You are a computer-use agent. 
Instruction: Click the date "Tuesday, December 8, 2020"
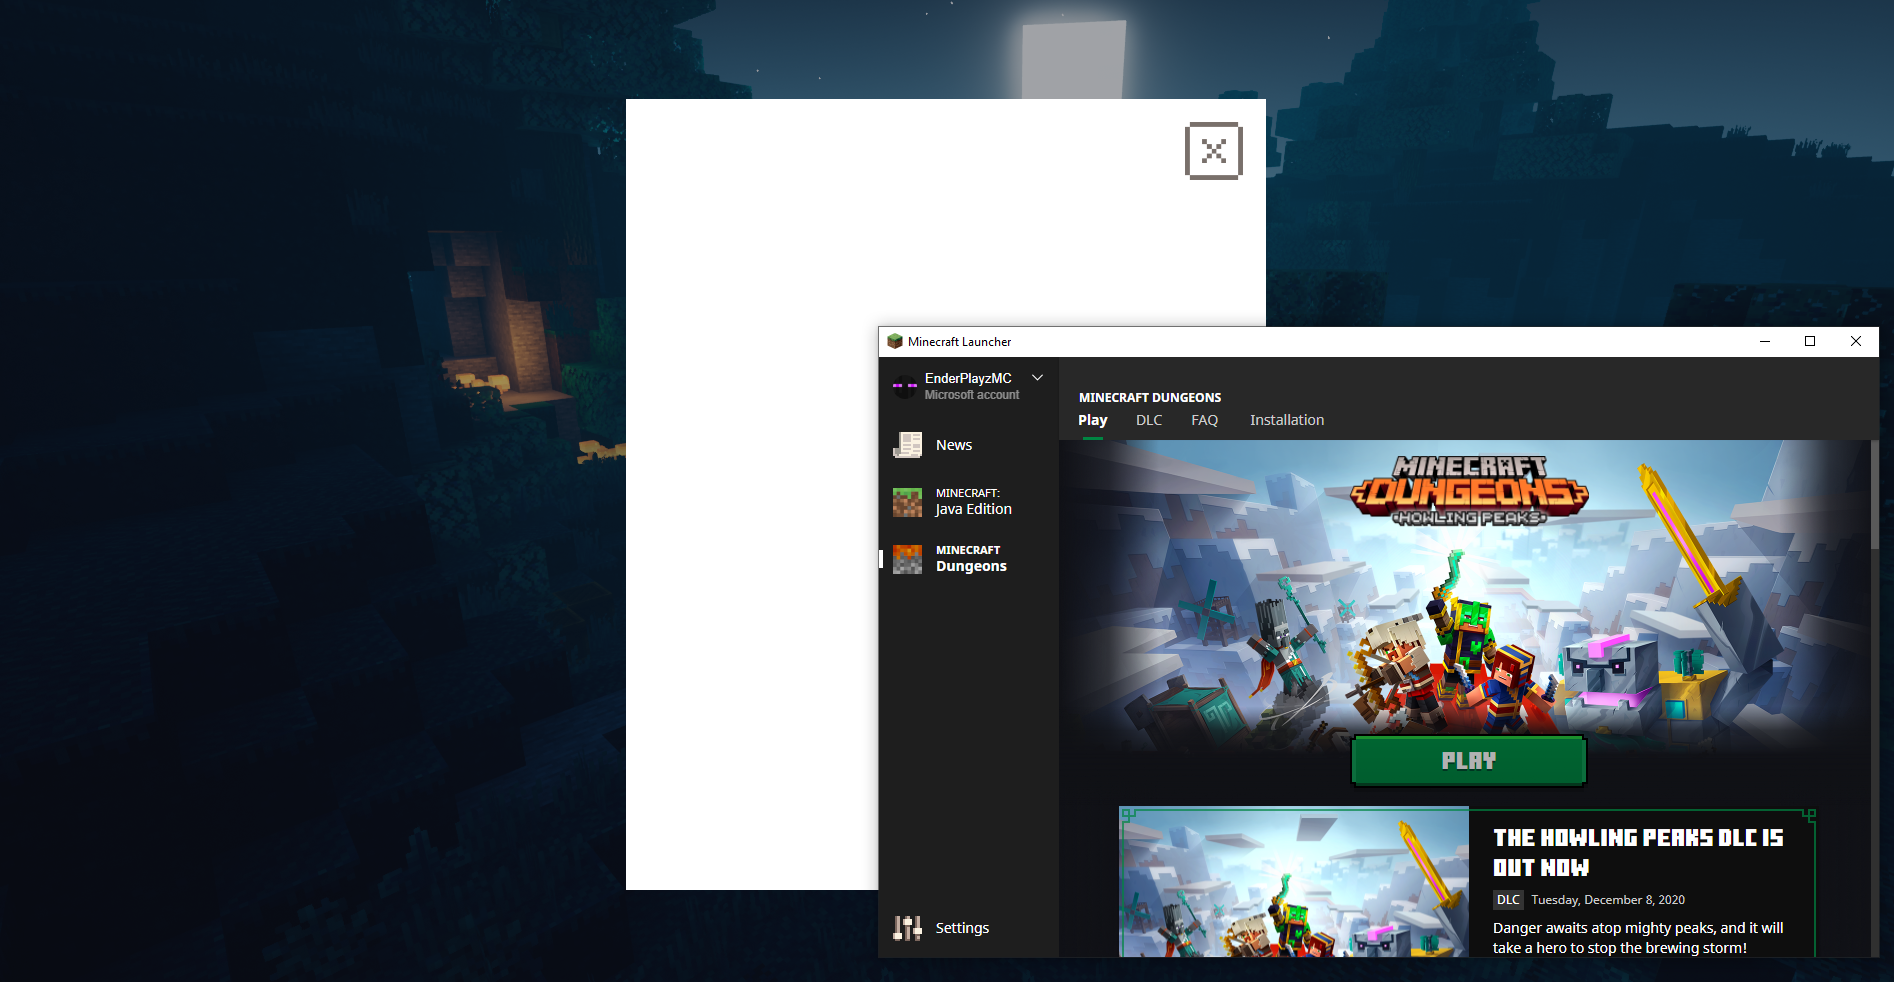[1608, 900]
